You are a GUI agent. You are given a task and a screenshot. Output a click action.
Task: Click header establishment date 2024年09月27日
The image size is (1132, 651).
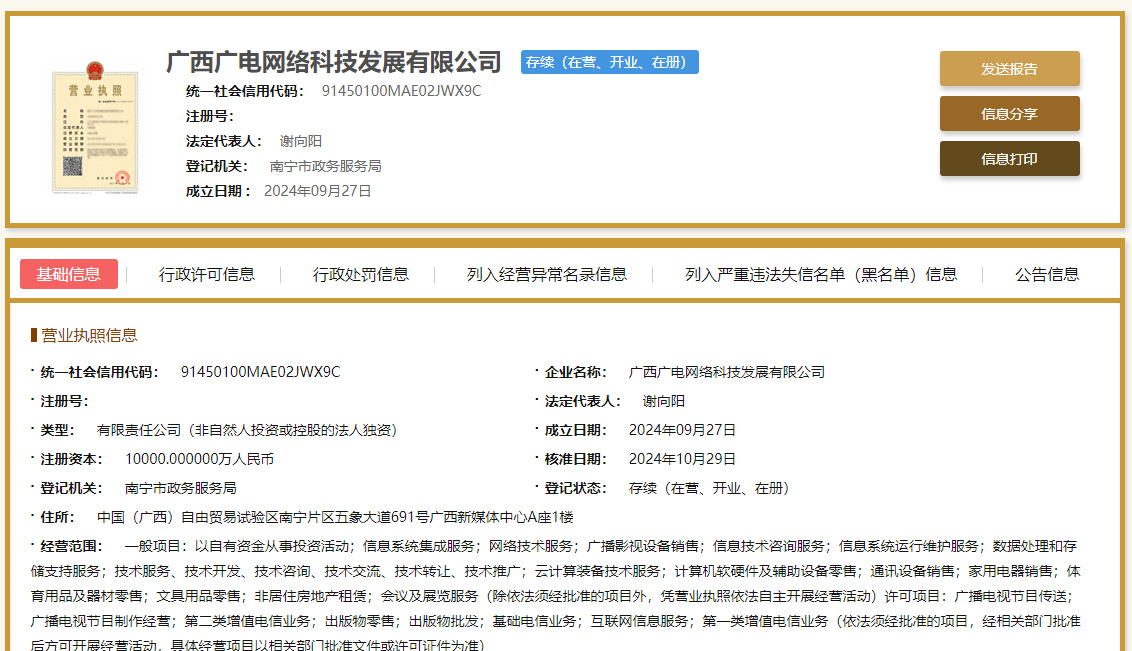coord(317,191)
